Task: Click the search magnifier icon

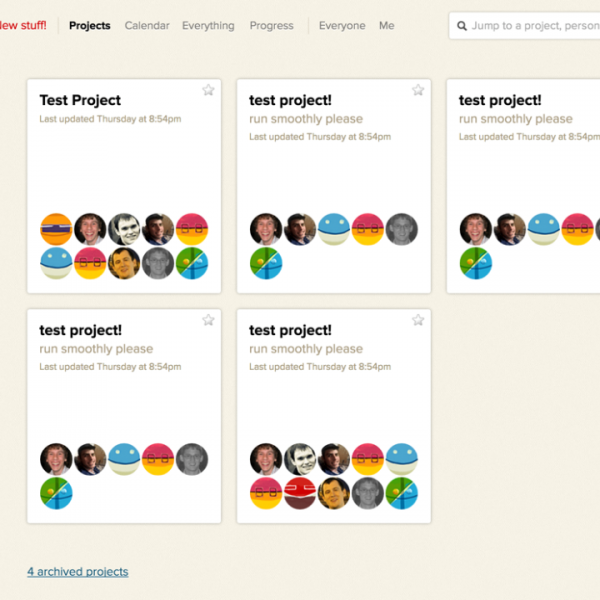Action: click(x=462, y=26)
